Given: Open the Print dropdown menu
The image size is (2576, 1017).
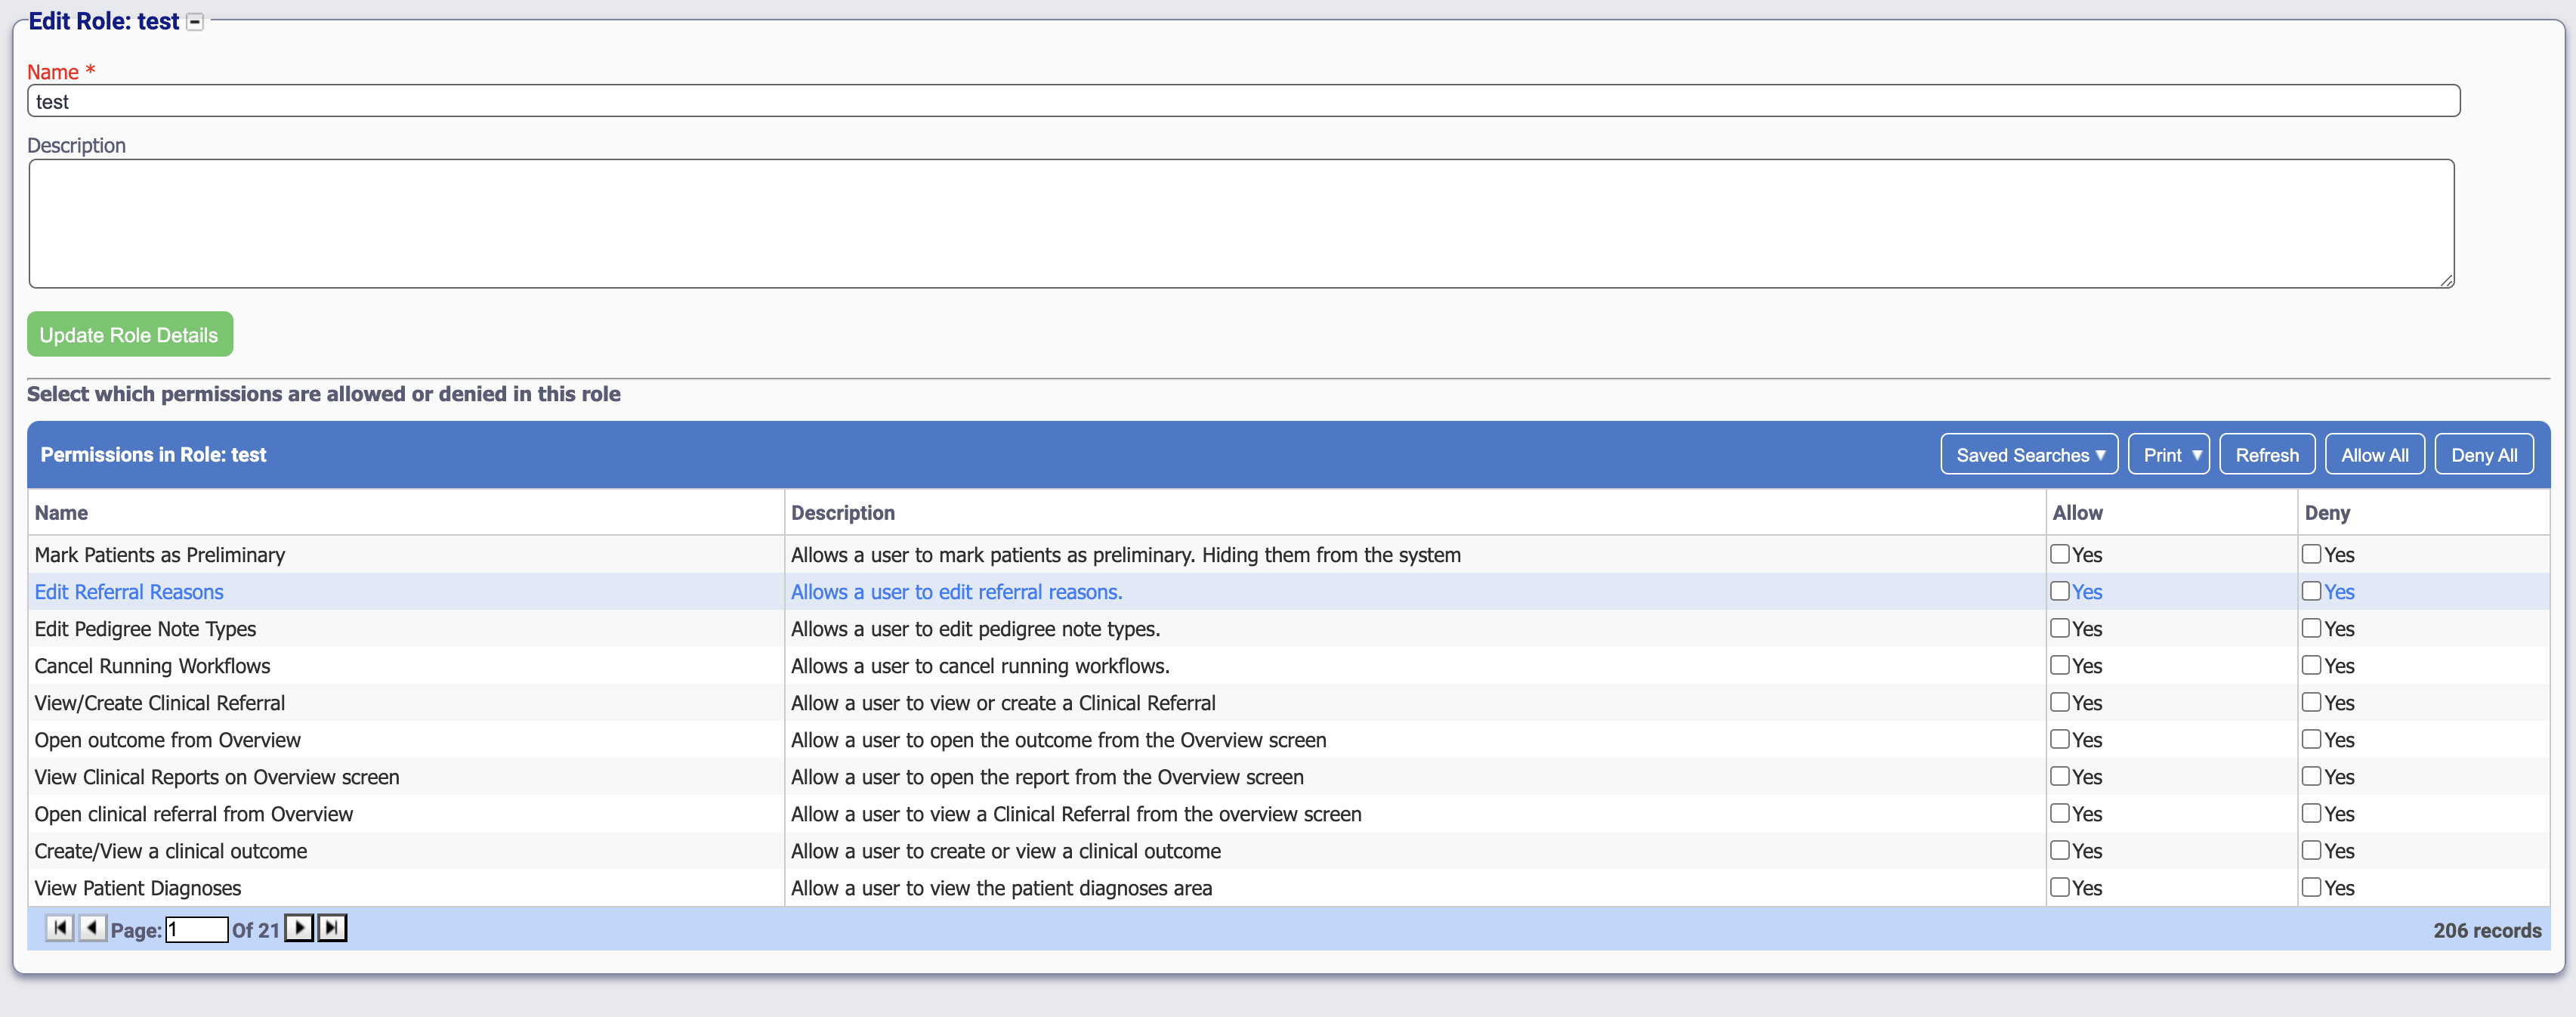Looking at the screenshot, I should (x=2170, y=455).
